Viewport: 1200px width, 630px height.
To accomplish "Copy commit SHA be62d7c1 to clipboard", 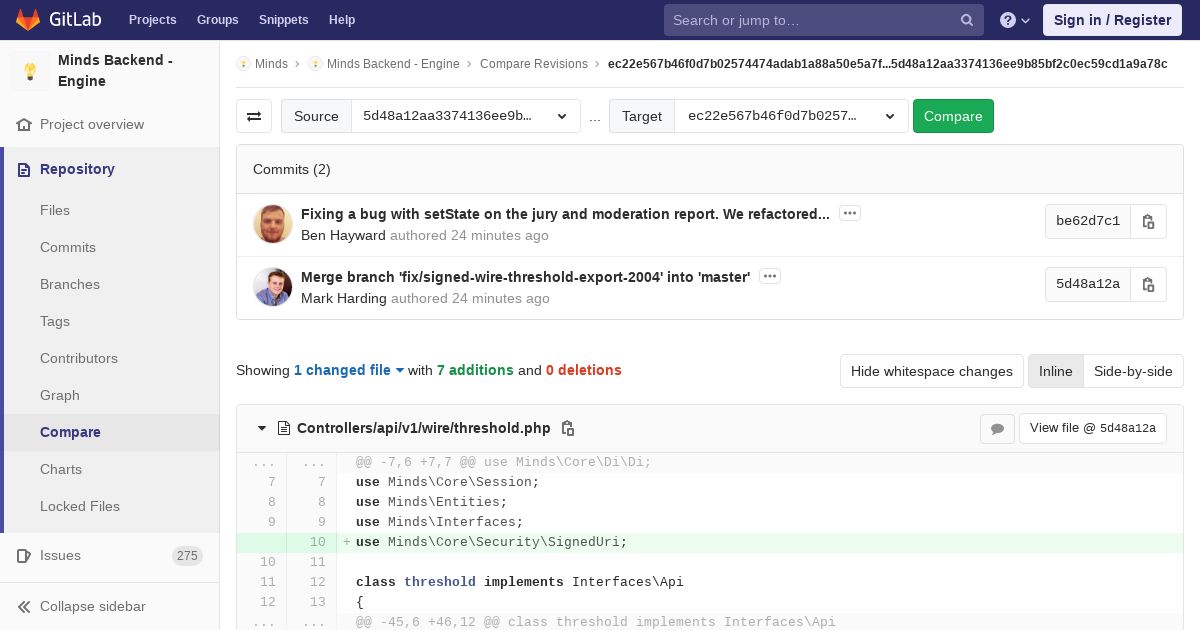I will [1148, 221].
